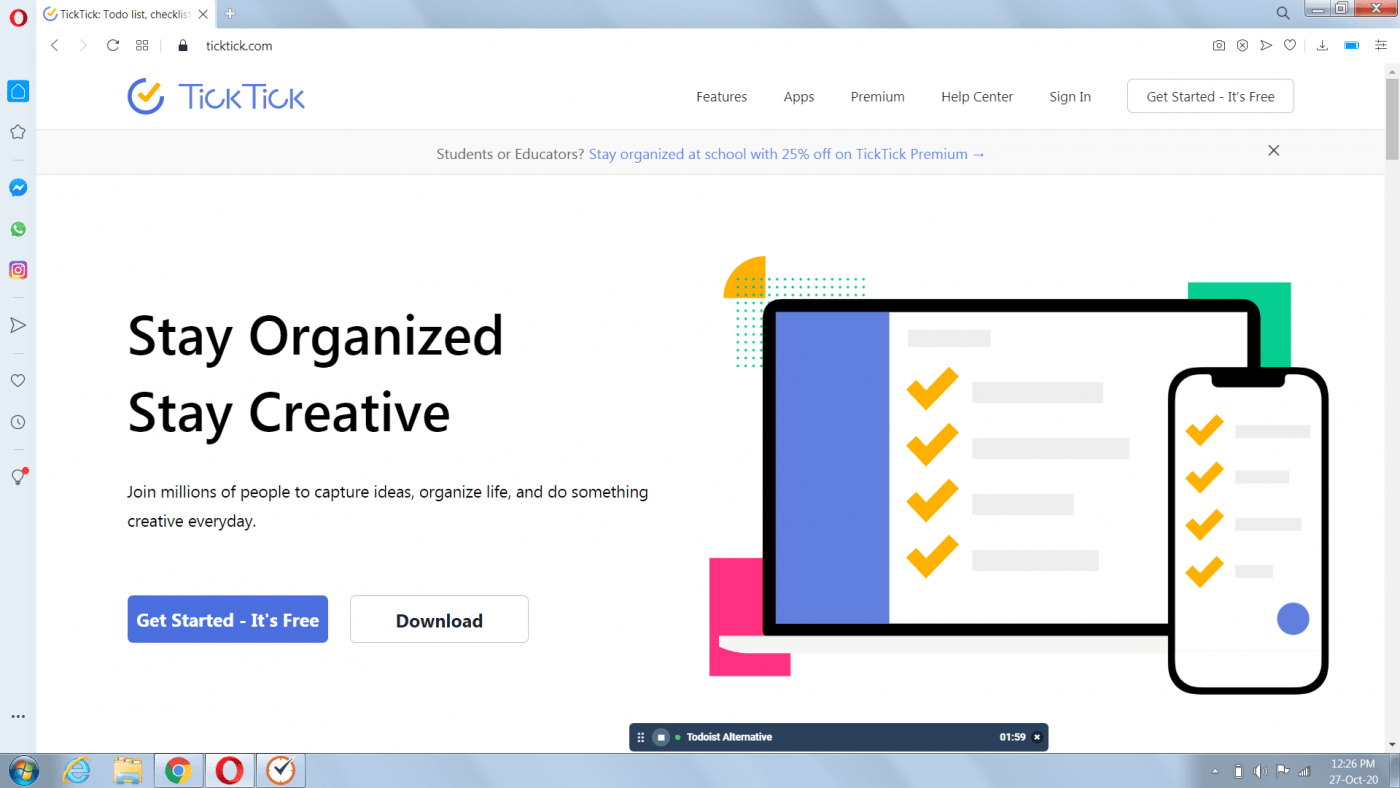Screen dimensions: 1400x788
Task: Open the Opera main menu logo
Action: pos(18,17)
